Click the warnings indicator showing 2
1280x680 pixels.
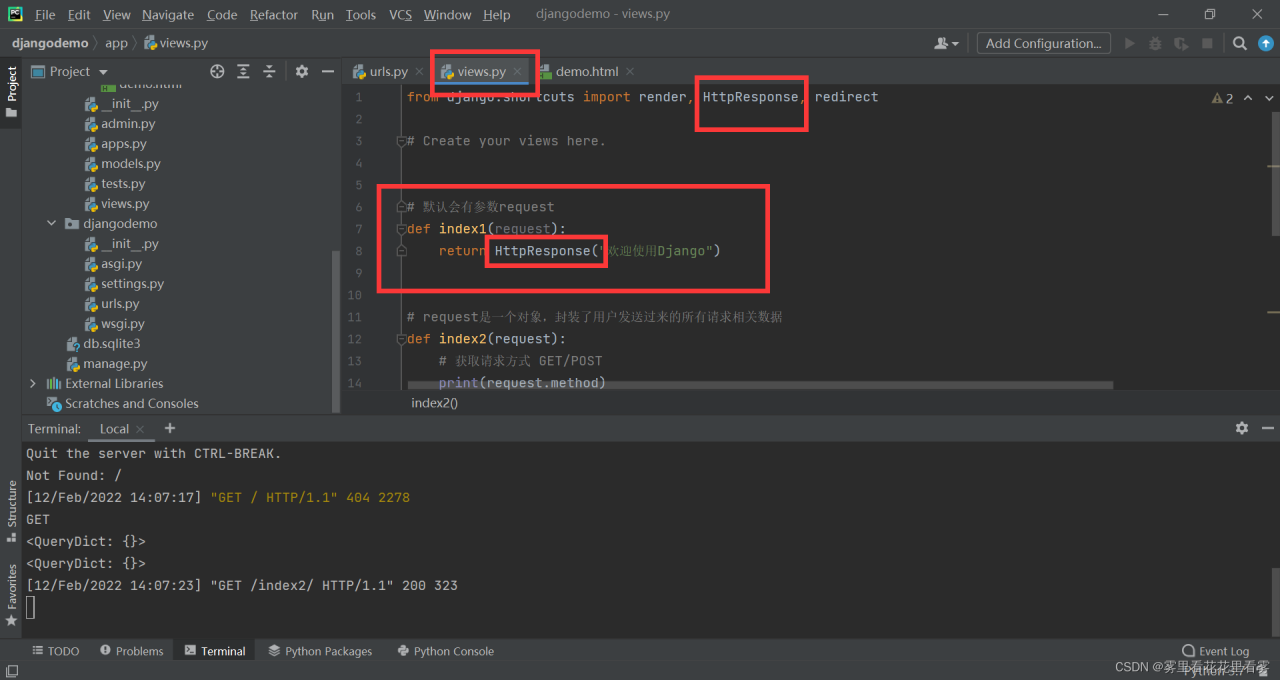pyautogui.click(x=1222, y=98)
